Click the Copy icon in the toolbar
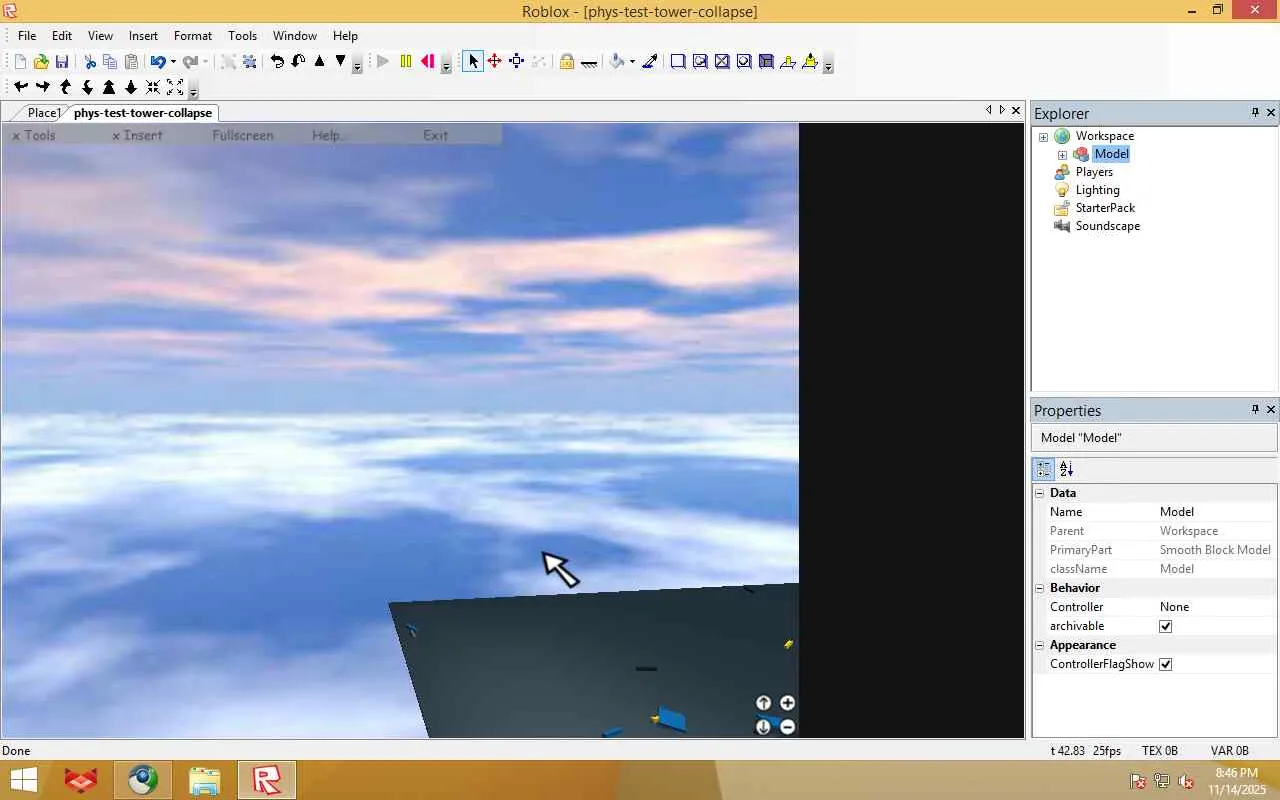This screenshot has height=800, width=1280. click(x=110, y=62)
